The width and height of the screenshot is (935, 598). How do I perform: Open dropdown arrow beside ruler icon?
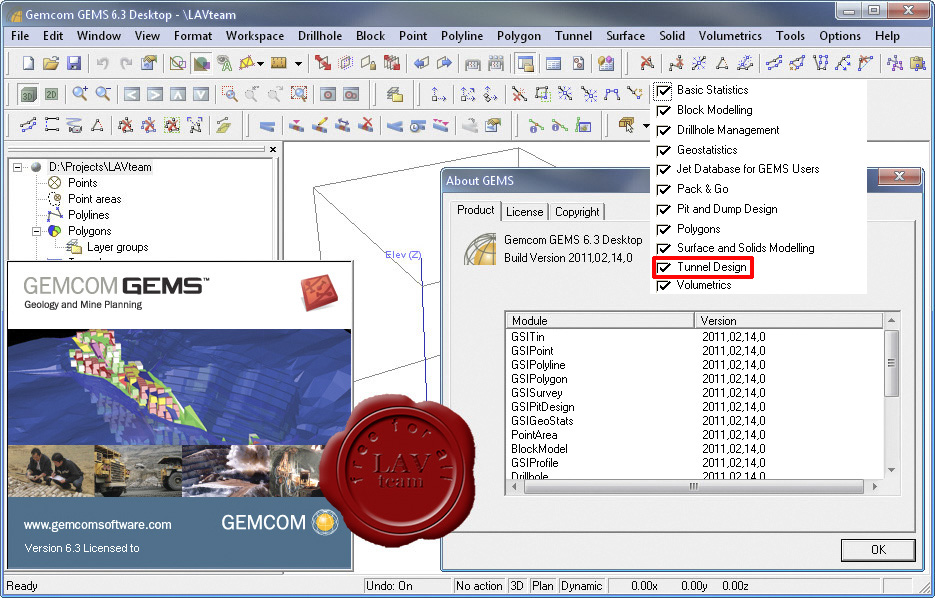pos(298,63)
